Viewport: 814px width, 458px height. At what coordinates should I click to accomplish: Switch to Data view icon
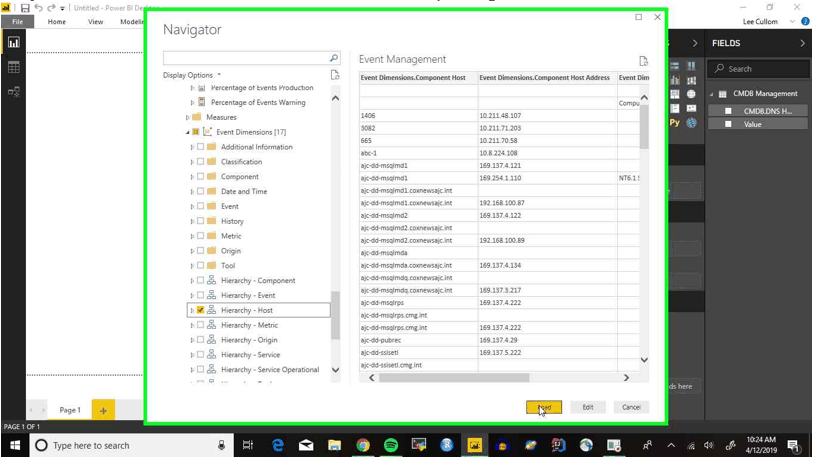[x=13, y=67]
